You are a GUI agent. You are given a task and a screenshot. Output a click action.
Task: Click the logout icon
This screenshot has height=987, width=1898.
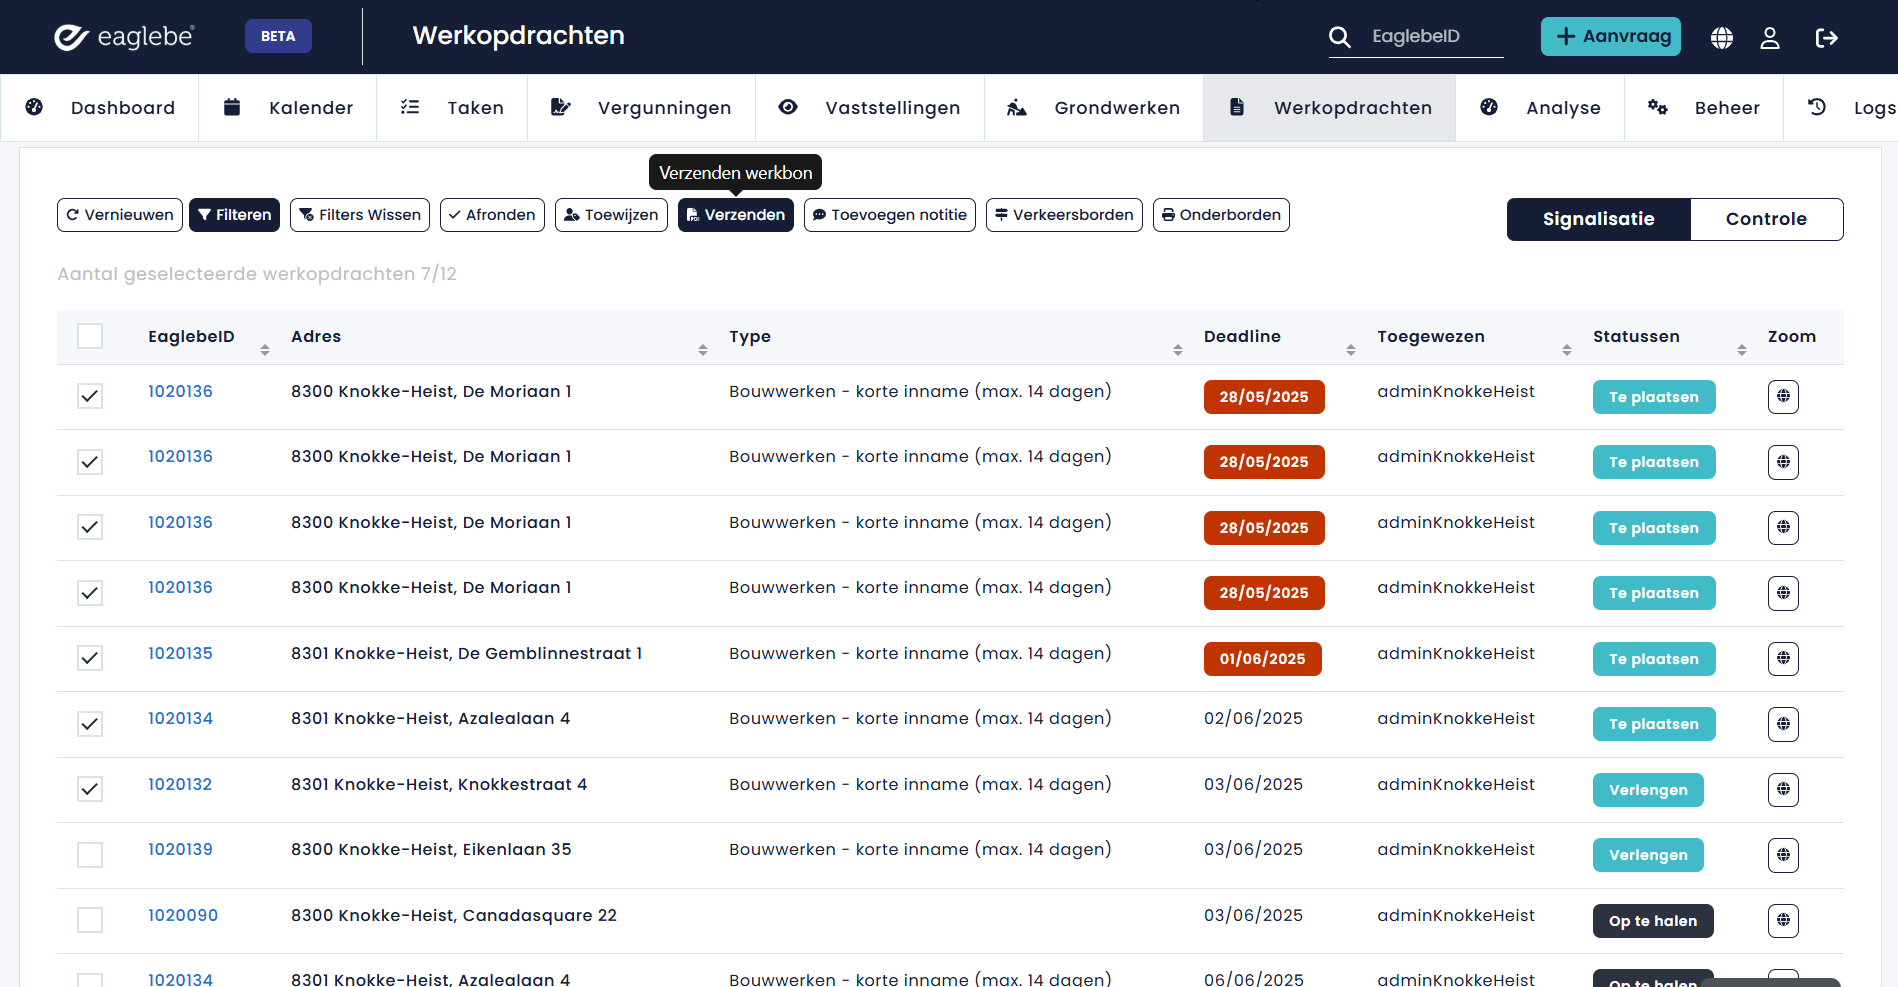(x=1827, y=38)
